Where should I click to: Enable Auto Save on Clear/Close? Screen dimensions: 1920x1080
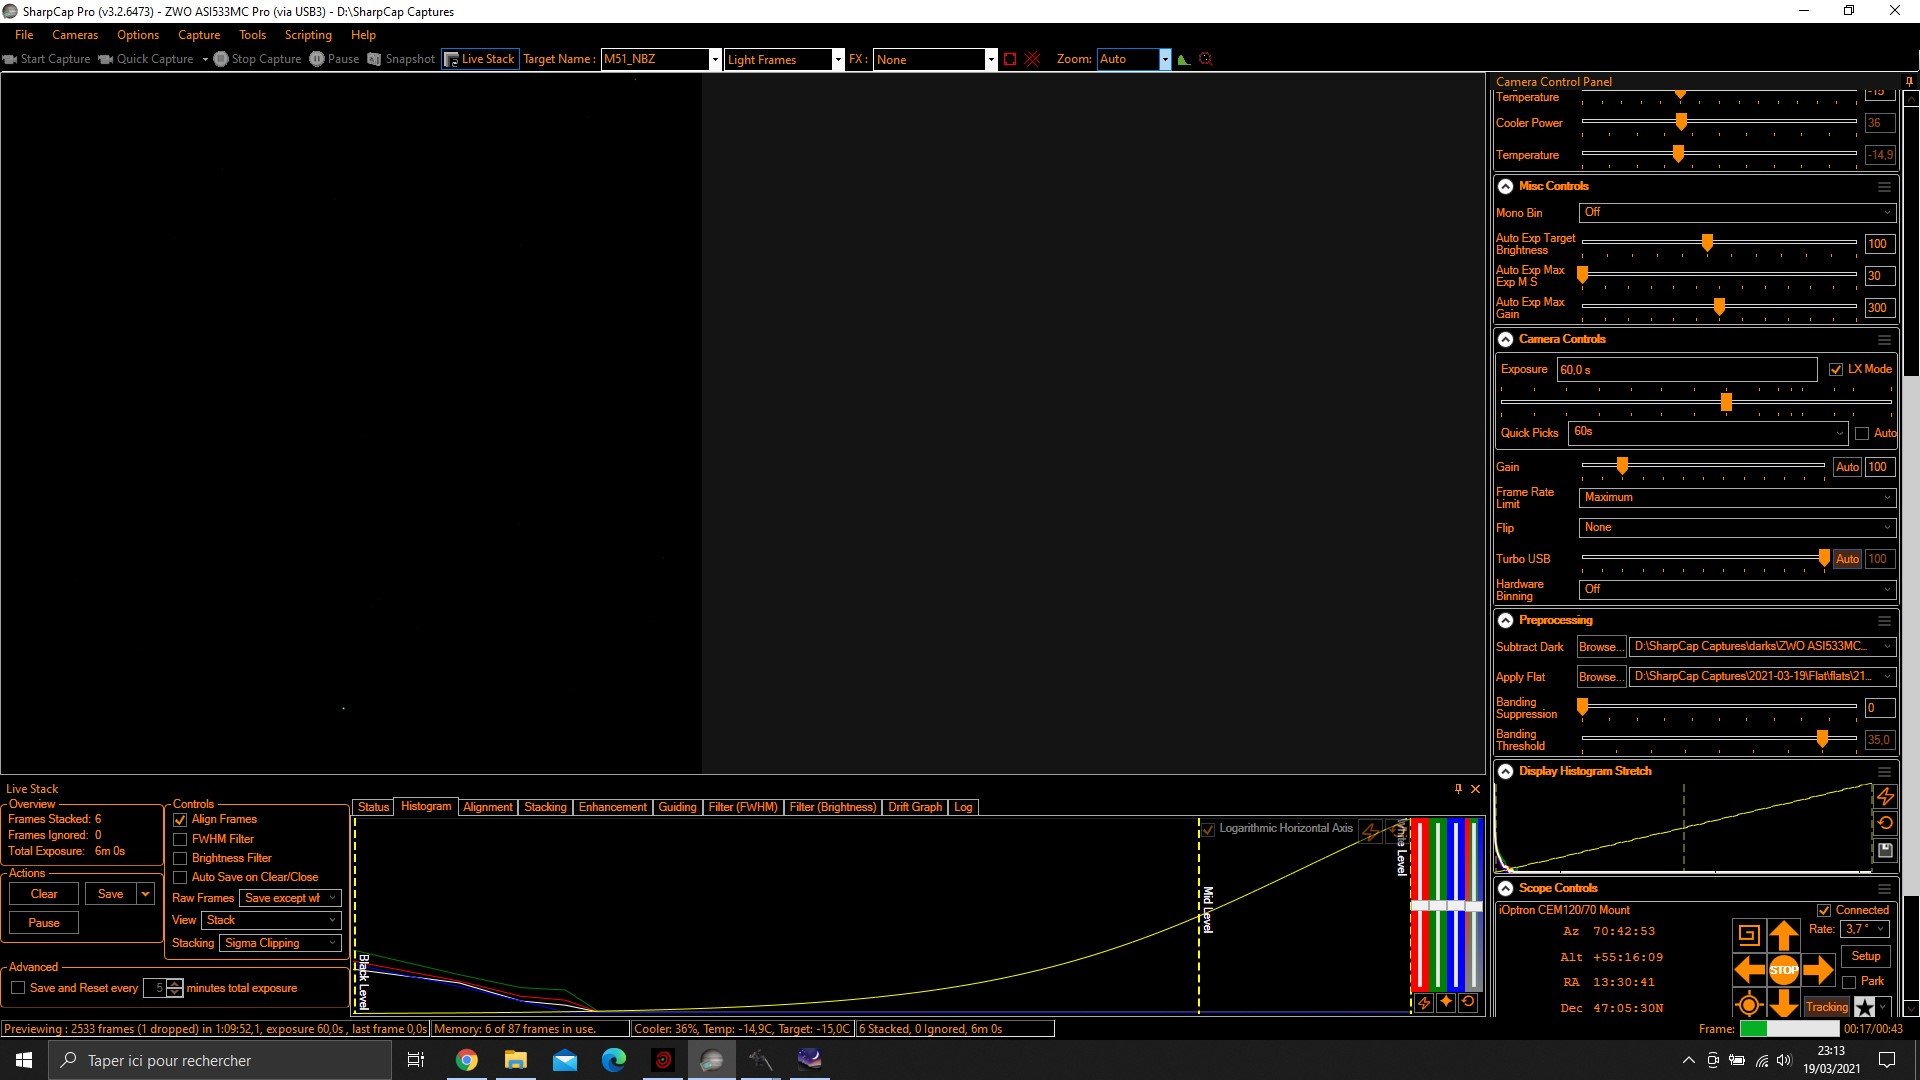180,877
